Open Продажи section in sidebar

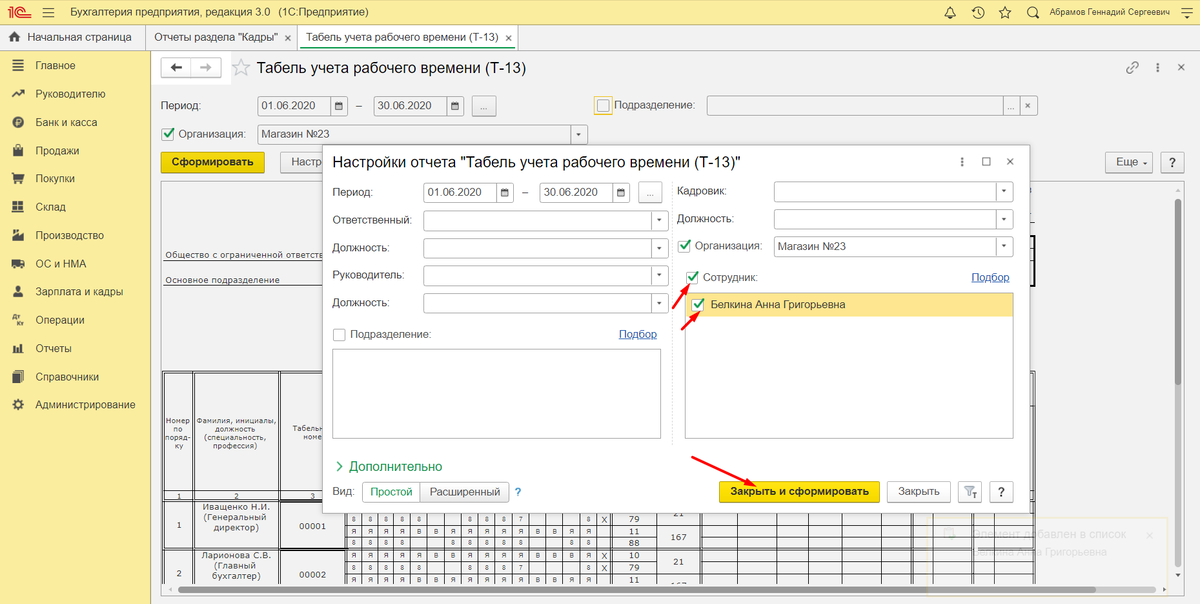click(x=57, y=151)
